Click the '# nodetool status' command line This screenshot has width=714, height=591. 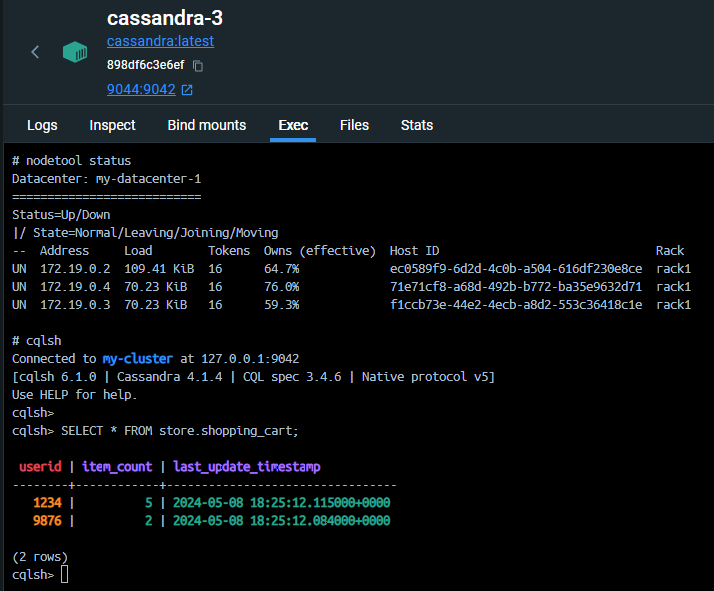coord(71,161)
